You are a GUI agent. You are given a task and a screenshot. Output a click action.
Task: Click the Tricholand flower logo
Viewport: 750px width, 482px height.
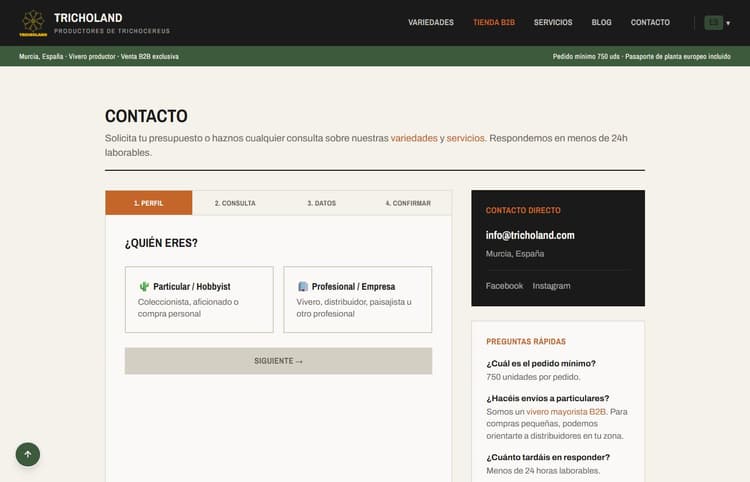tap(33, 23)
